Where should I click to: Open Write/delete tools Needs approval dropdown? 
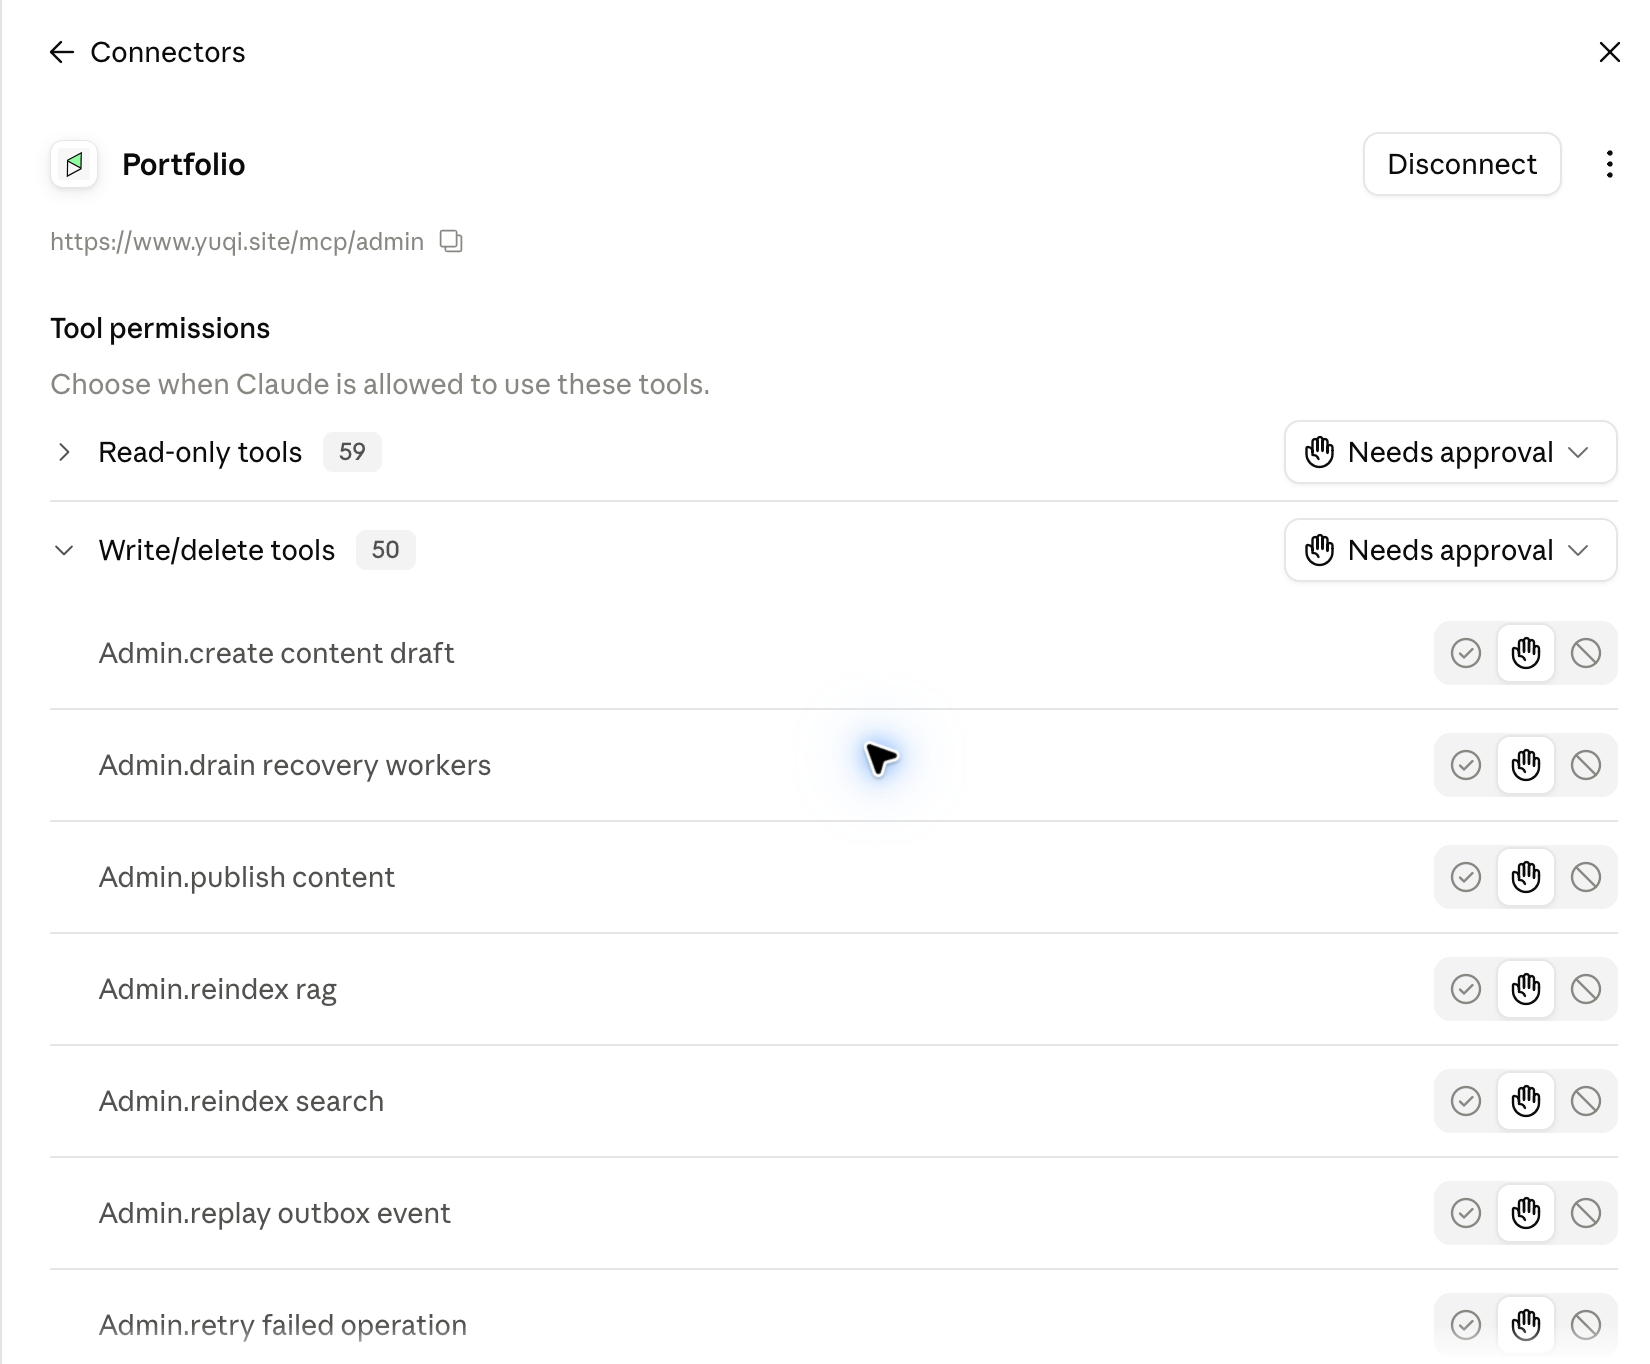tap(1450, 550)
